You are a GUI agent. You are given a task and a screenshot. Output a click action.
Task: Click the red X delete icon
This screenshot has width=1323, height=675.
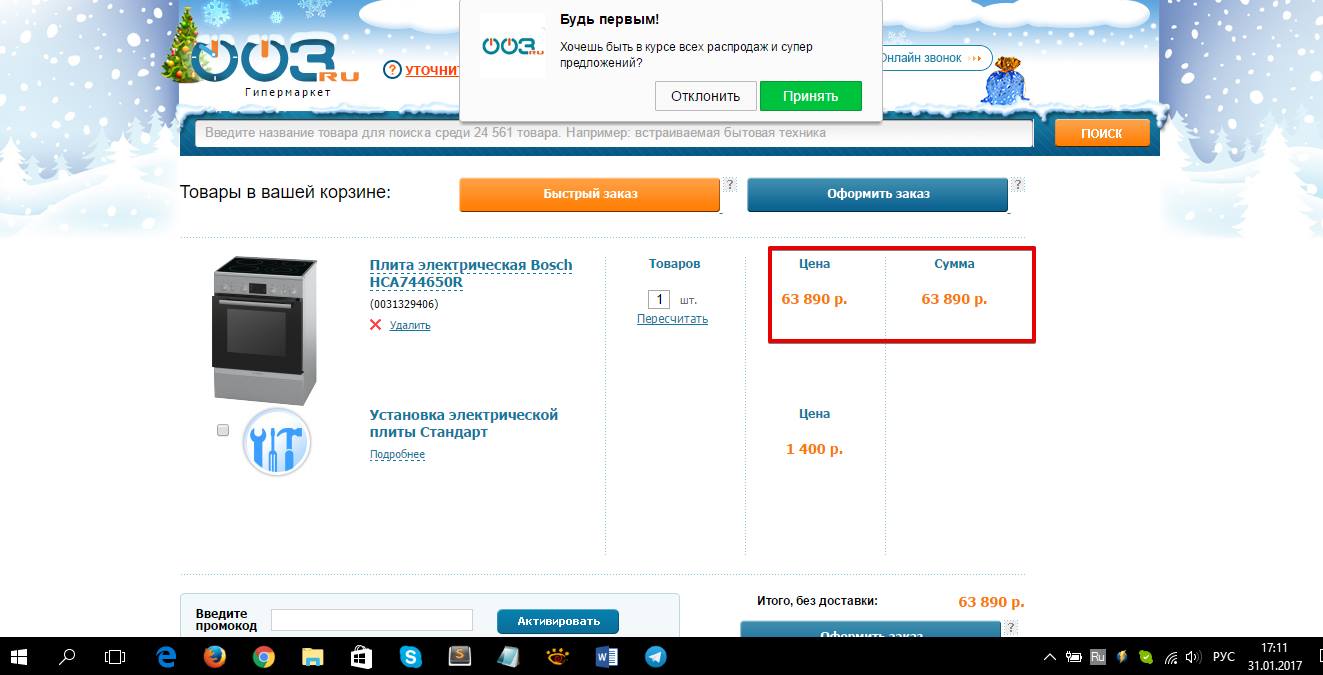[376, 325]
